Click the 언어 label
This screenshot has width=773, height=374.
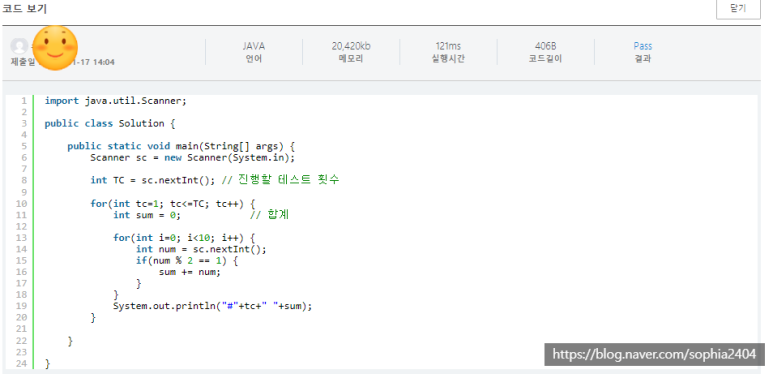pos(254,59)
